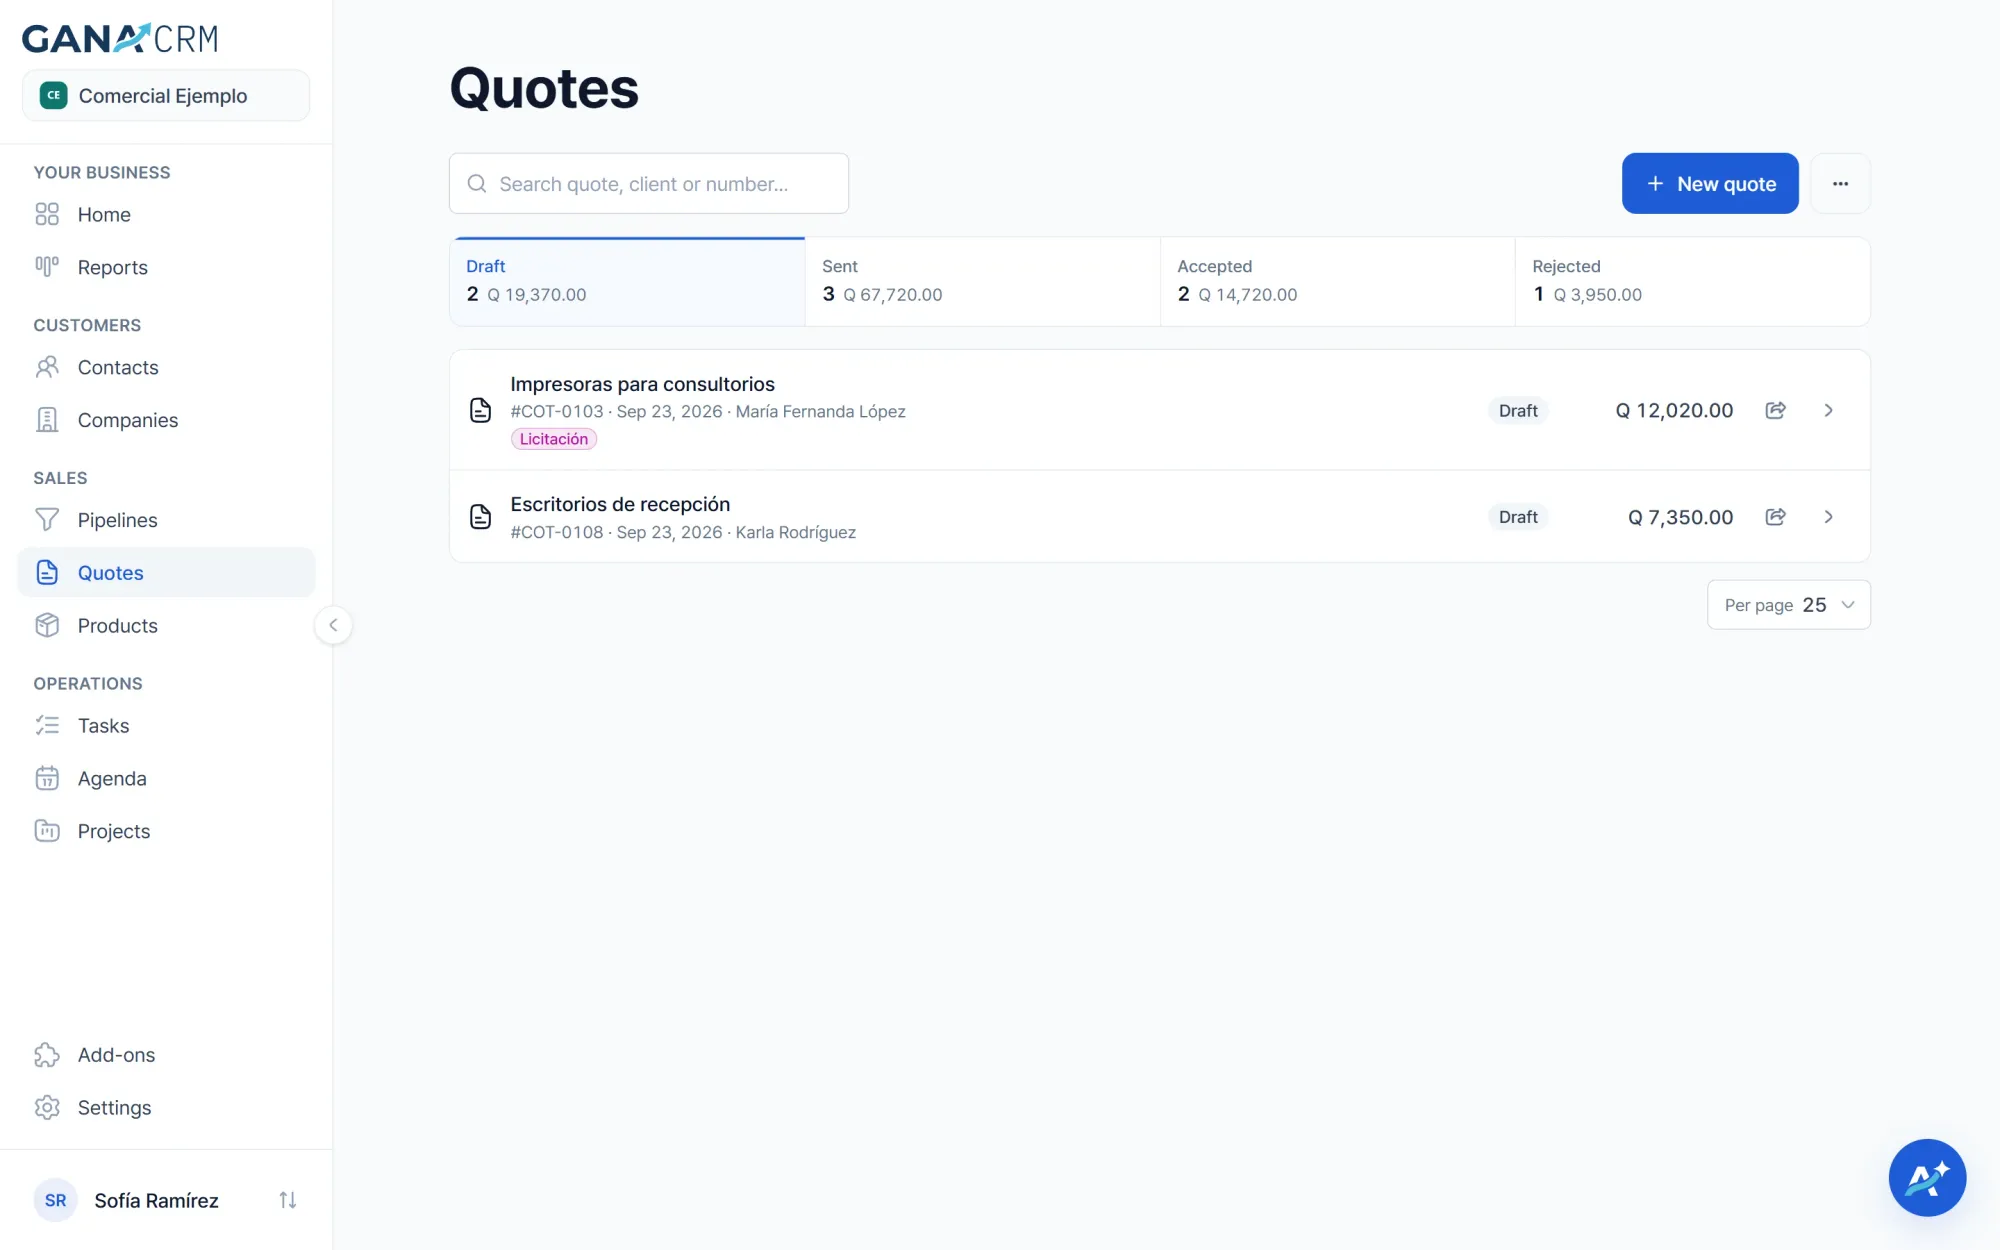The height and width of the screenshot is (1250, 2000).
Task: Open the Impresoras para consultorios quote title
Action: click(642, 384)
